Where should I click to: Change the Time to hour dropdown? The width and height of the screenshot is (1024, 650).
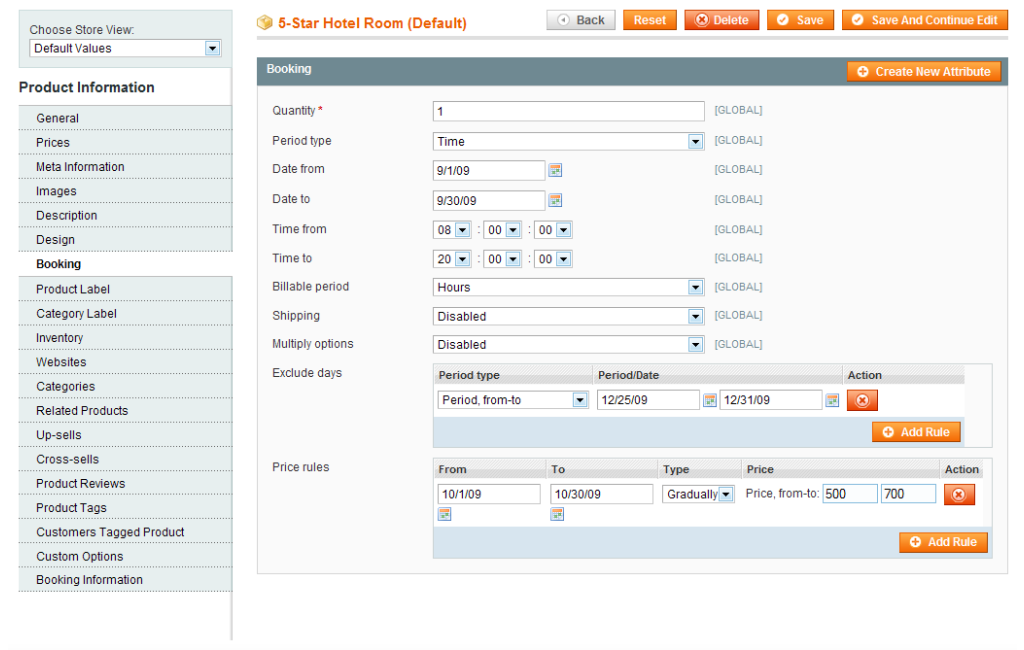[452, 259]
